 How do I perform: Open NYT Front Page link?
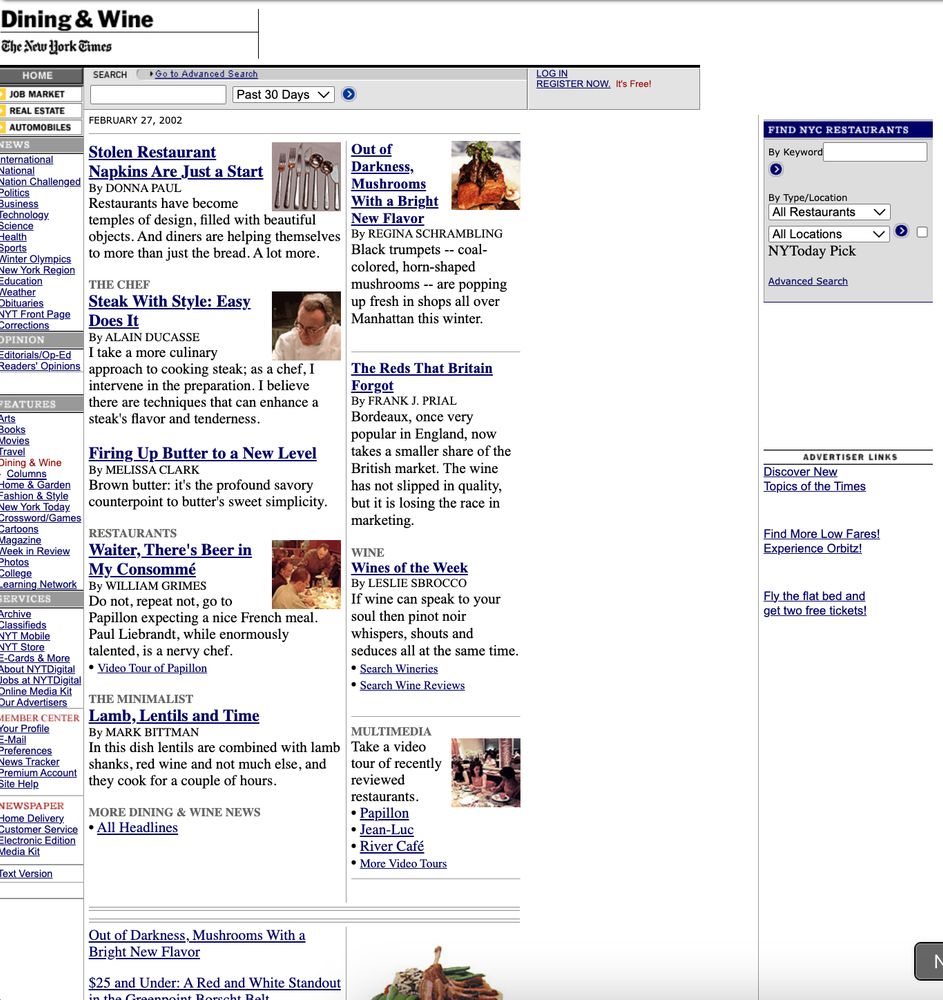click(x=35, y=314)
